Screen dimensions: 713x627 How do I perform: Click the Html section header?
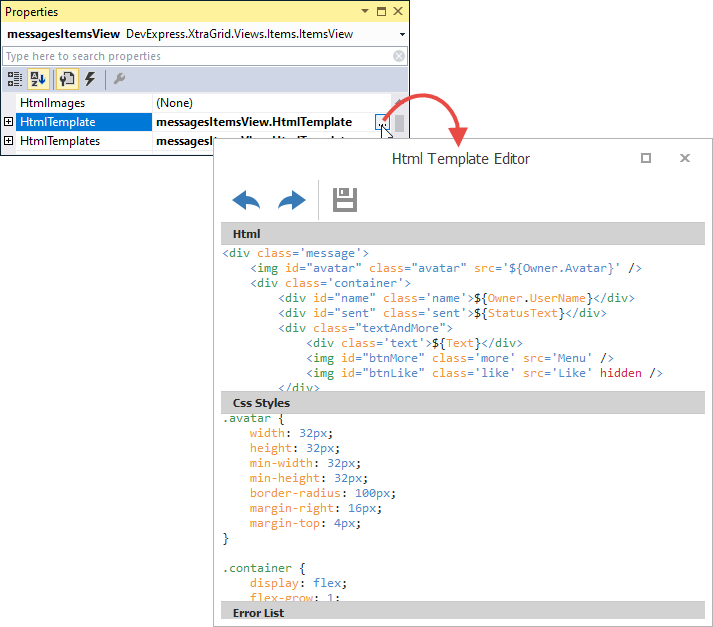click(x=463, y=234)
